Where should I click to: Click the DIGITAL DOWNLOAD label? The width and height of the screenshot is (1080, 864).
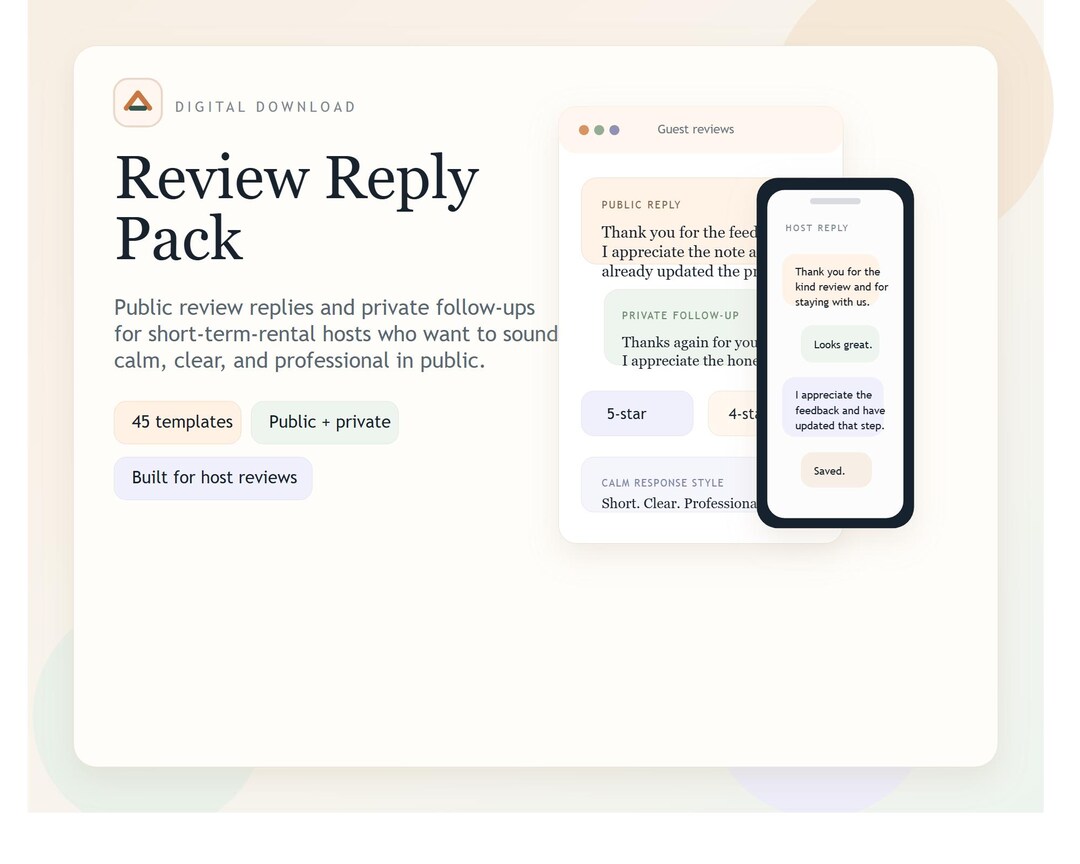265,107
